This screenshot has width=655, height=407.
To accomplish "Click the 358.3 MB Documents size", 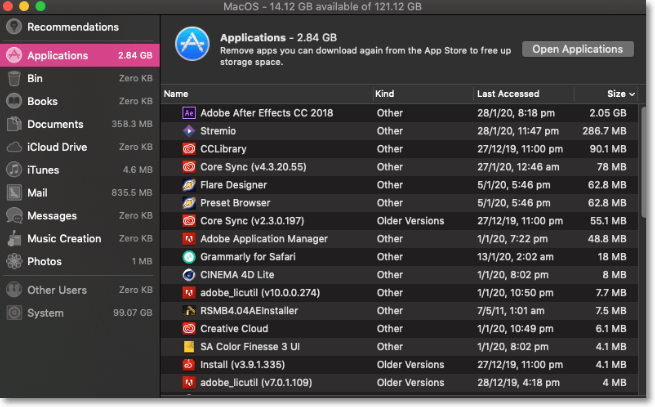I will pos(132,124).
